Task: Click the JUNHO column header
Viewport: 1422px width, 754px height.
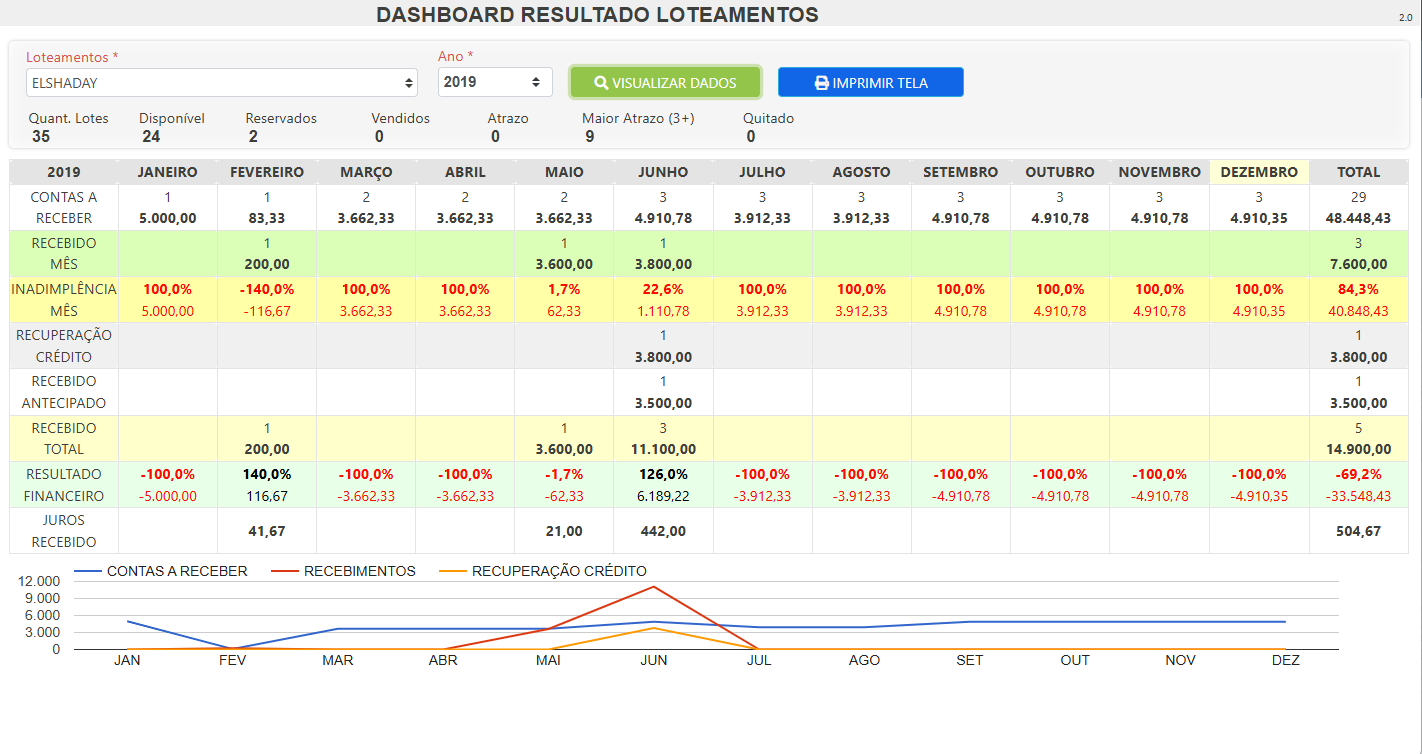Action: (x=663, y=172)
